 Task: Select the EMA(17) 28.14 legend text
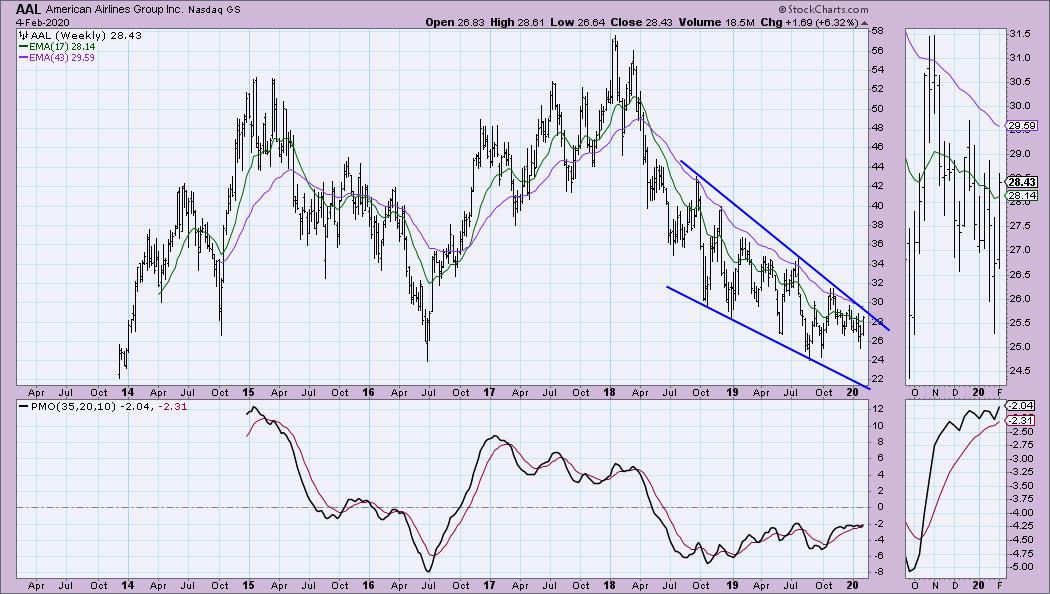(x=62, y=47)
